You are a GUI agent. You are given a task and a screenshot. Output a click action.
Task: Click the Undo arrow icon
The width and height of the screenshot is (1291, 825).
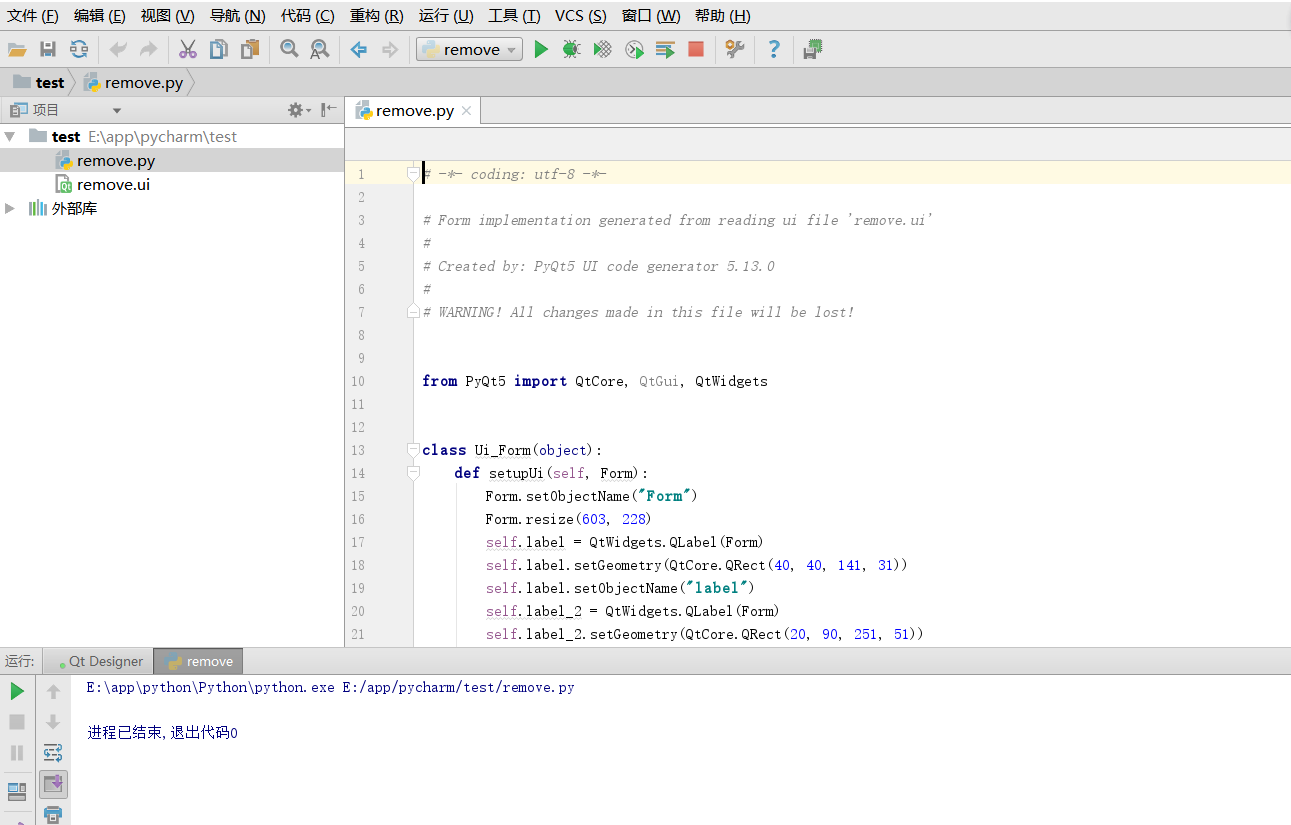tap(118, 49)
